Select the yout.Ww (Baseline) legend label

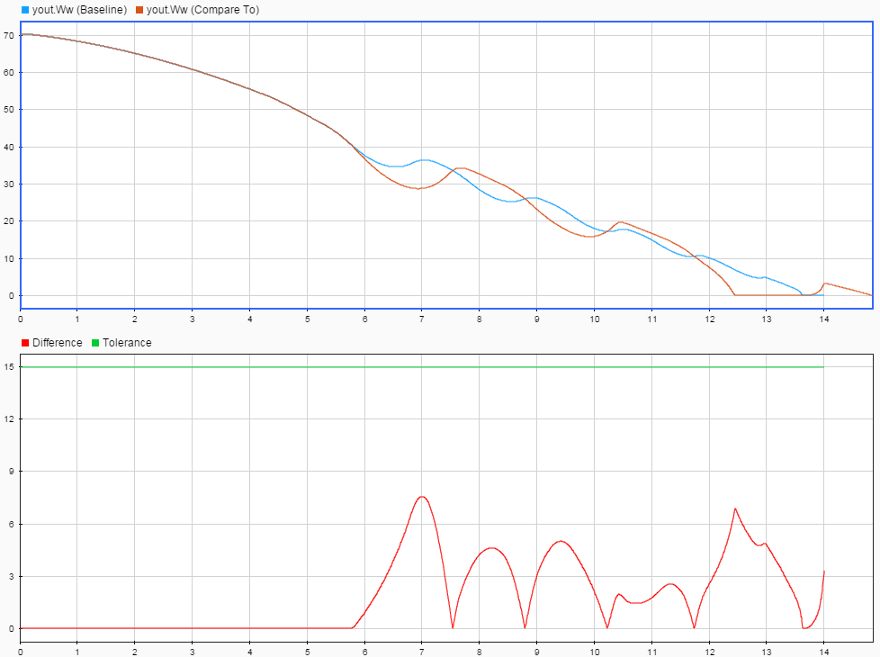(x=80, y=10)
